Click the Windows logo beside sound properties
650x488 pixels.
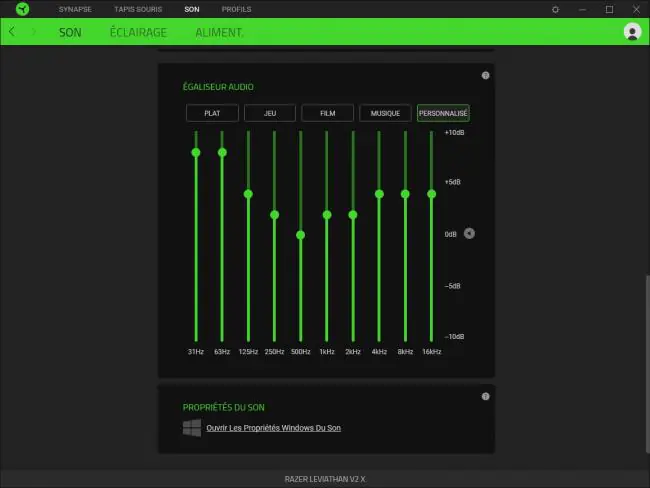192,428
